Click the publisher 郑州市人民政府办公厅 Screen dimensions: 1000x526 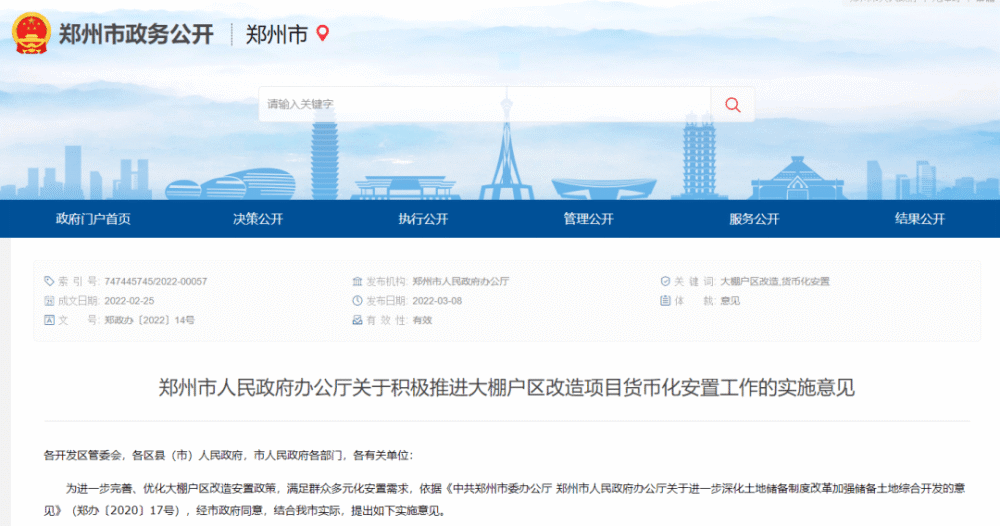point(460,281)
